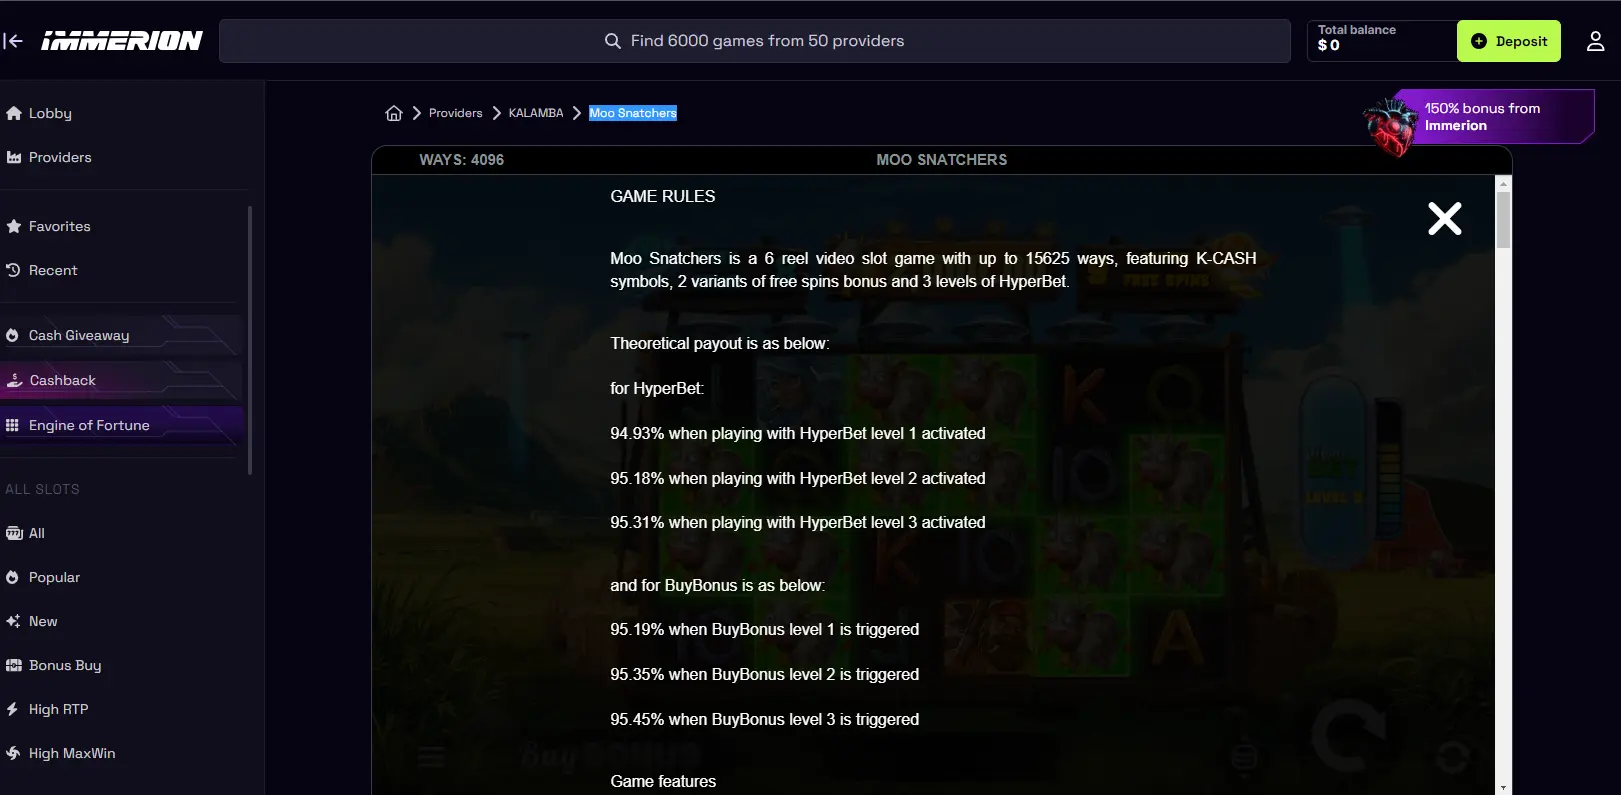Click the Deposit button

click(x=1508, y=41)
